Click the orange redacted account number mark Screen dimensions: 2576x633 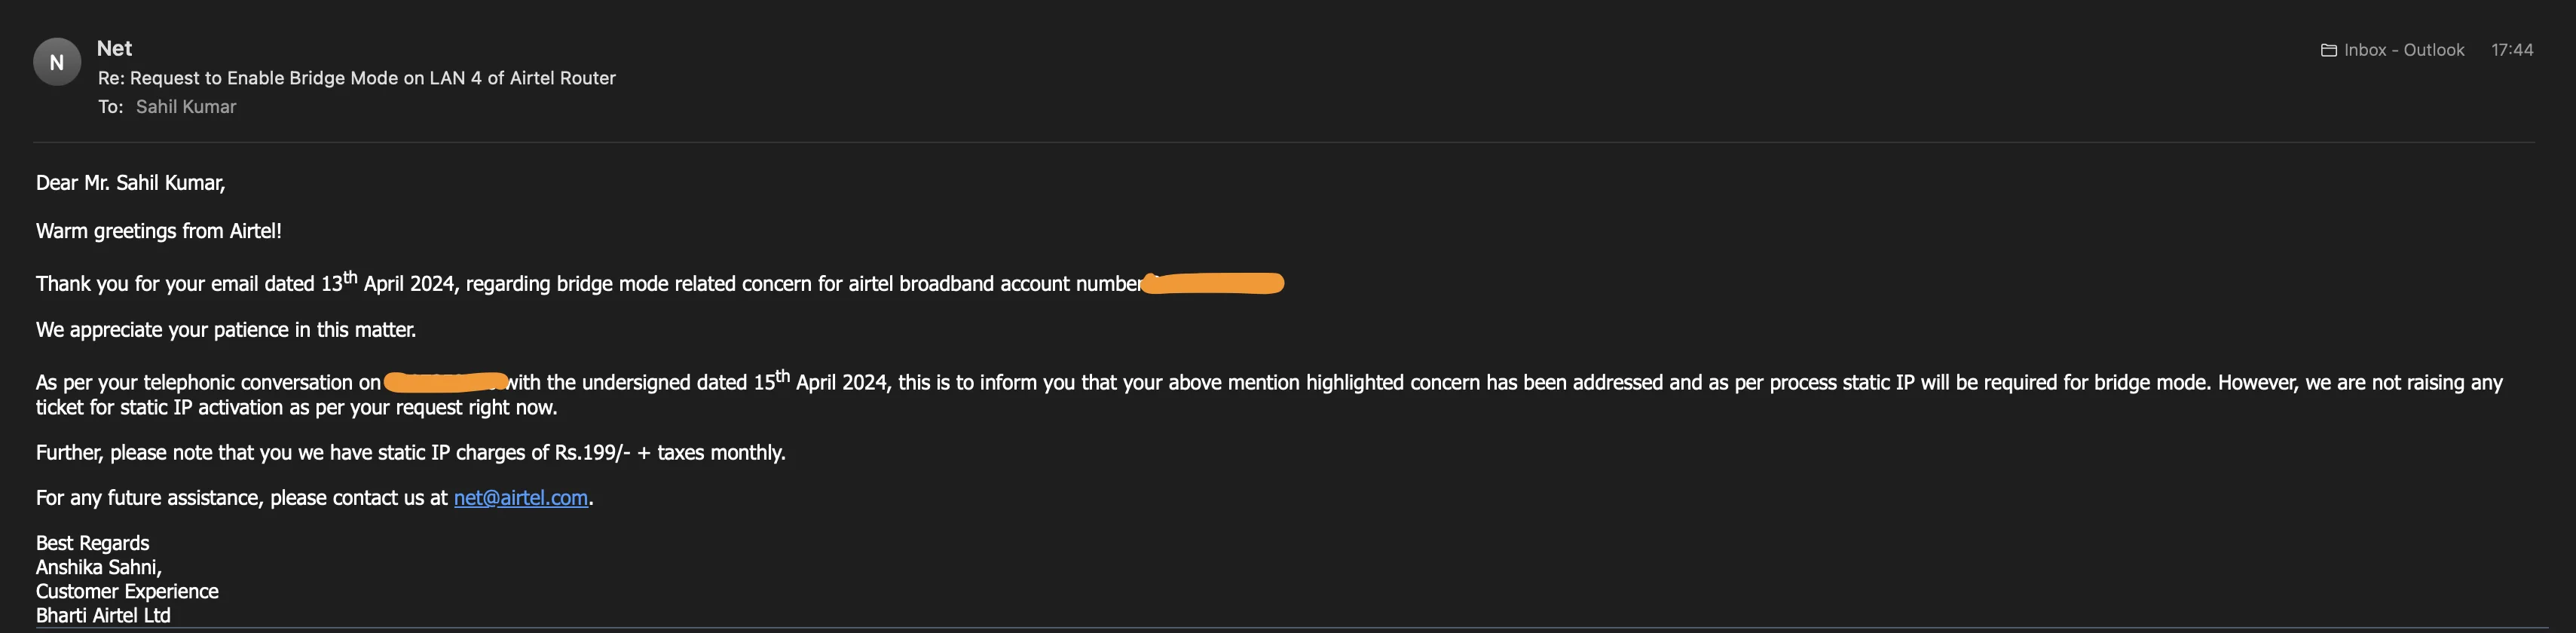[x=1212, y=283]
